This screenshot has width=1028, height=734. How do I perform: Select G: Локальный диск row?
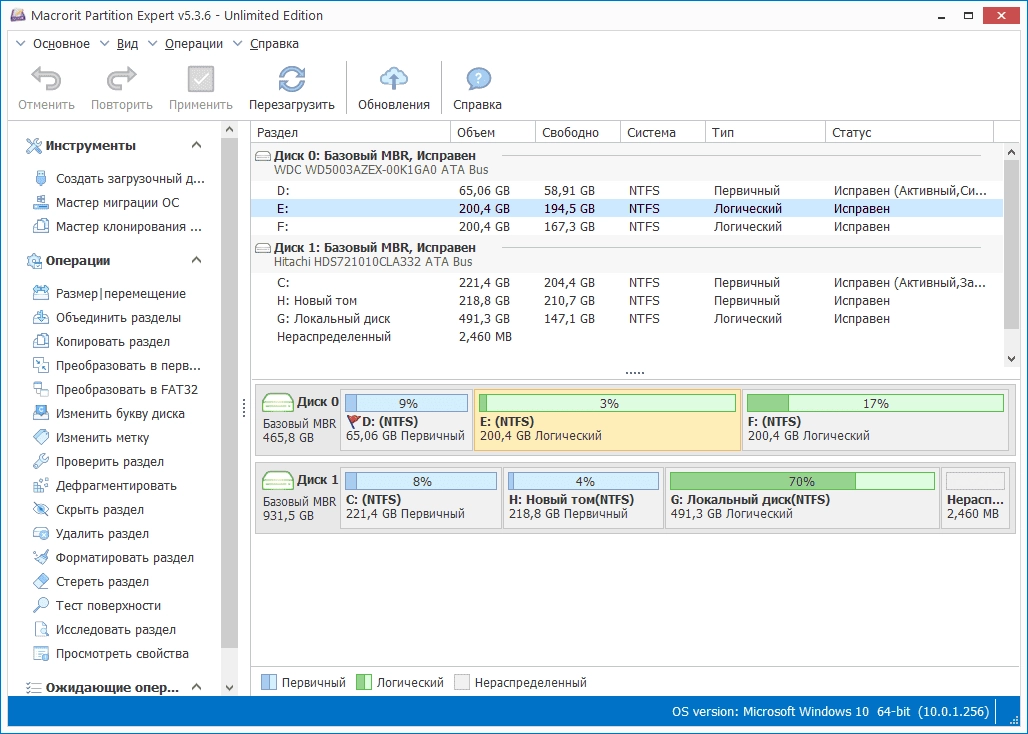[627, 319]
